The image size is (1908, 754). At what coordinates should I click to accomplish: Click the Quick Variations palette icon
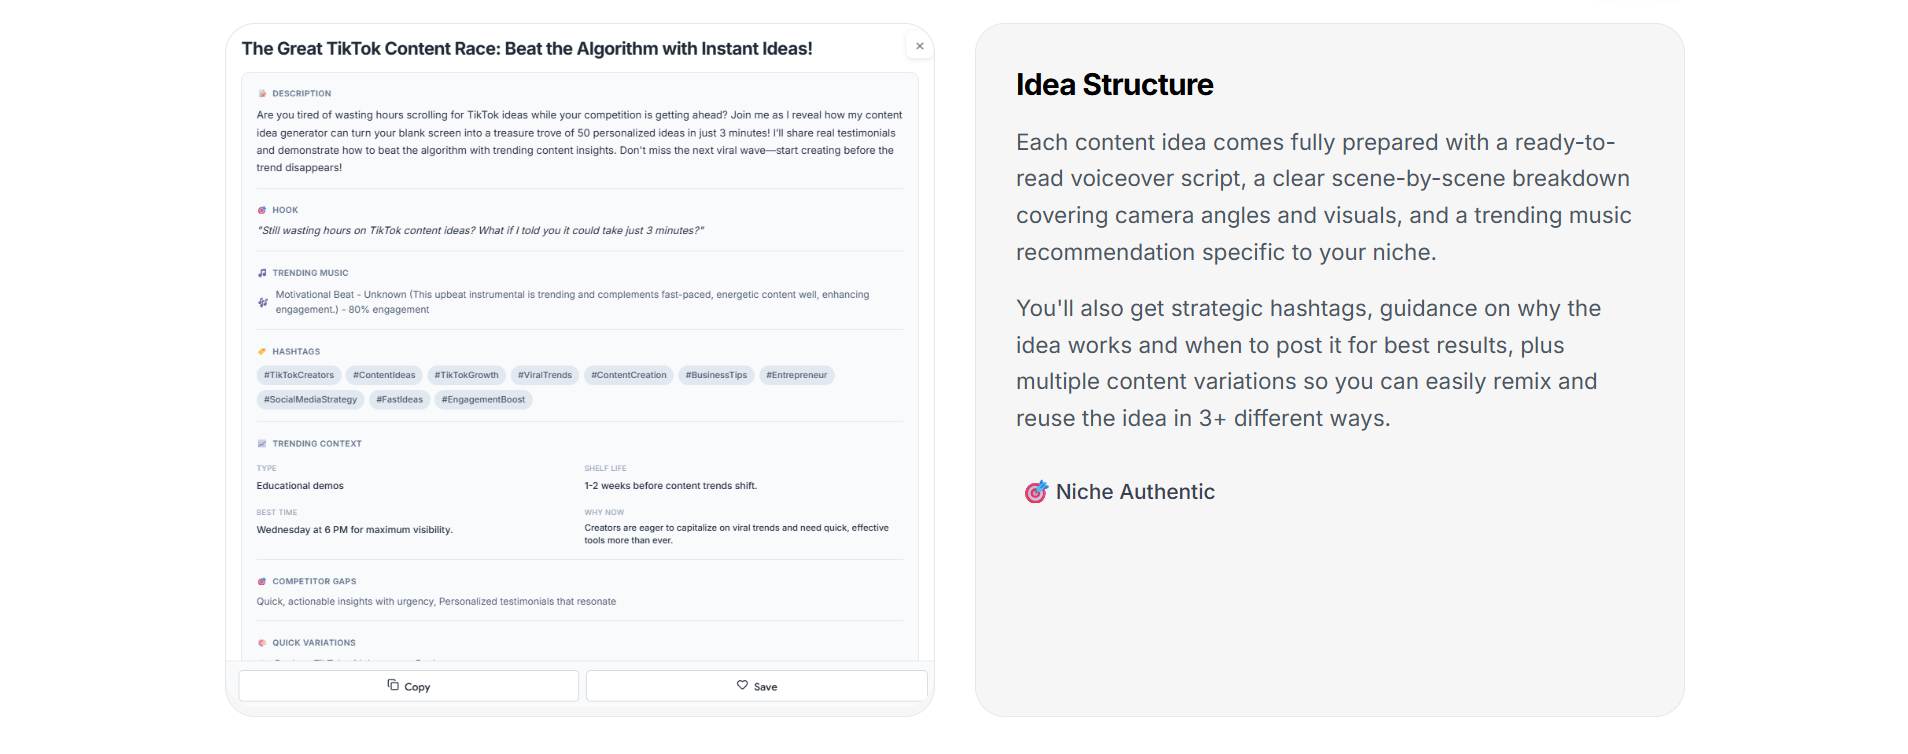click(x=262, y=643)
